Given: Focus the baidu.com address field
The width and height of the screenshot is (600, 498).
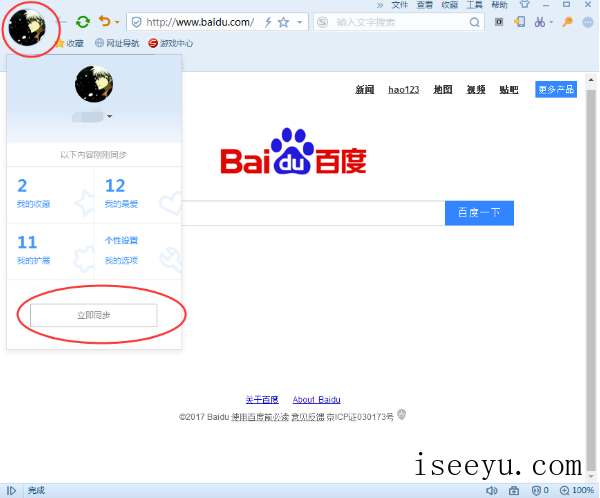Looking at the screenshot, I should (200, 22).
